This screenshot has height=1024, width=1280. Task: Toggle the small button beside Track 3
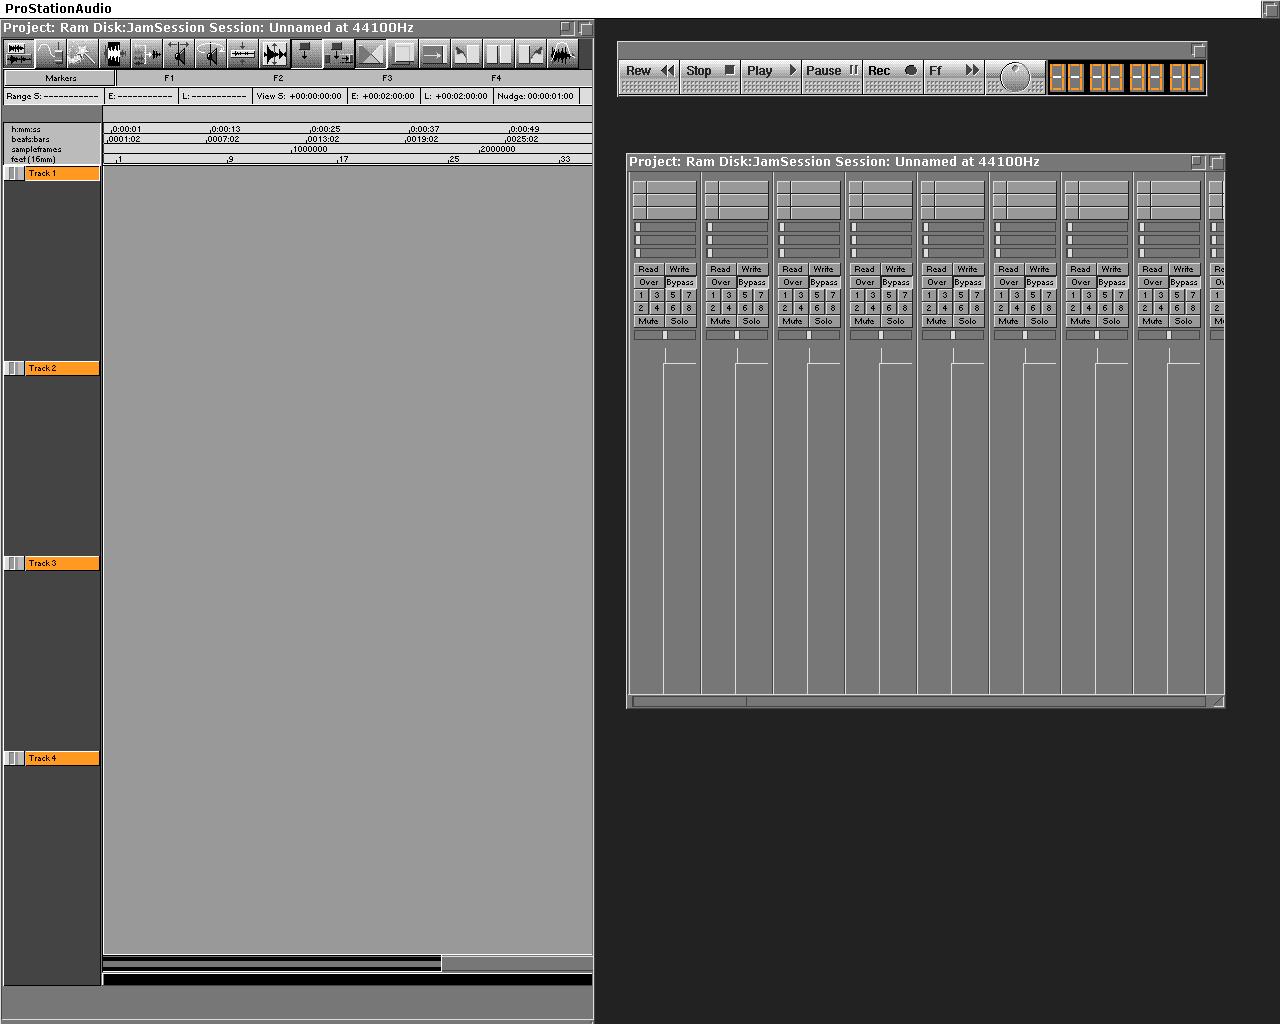(14, 563)
